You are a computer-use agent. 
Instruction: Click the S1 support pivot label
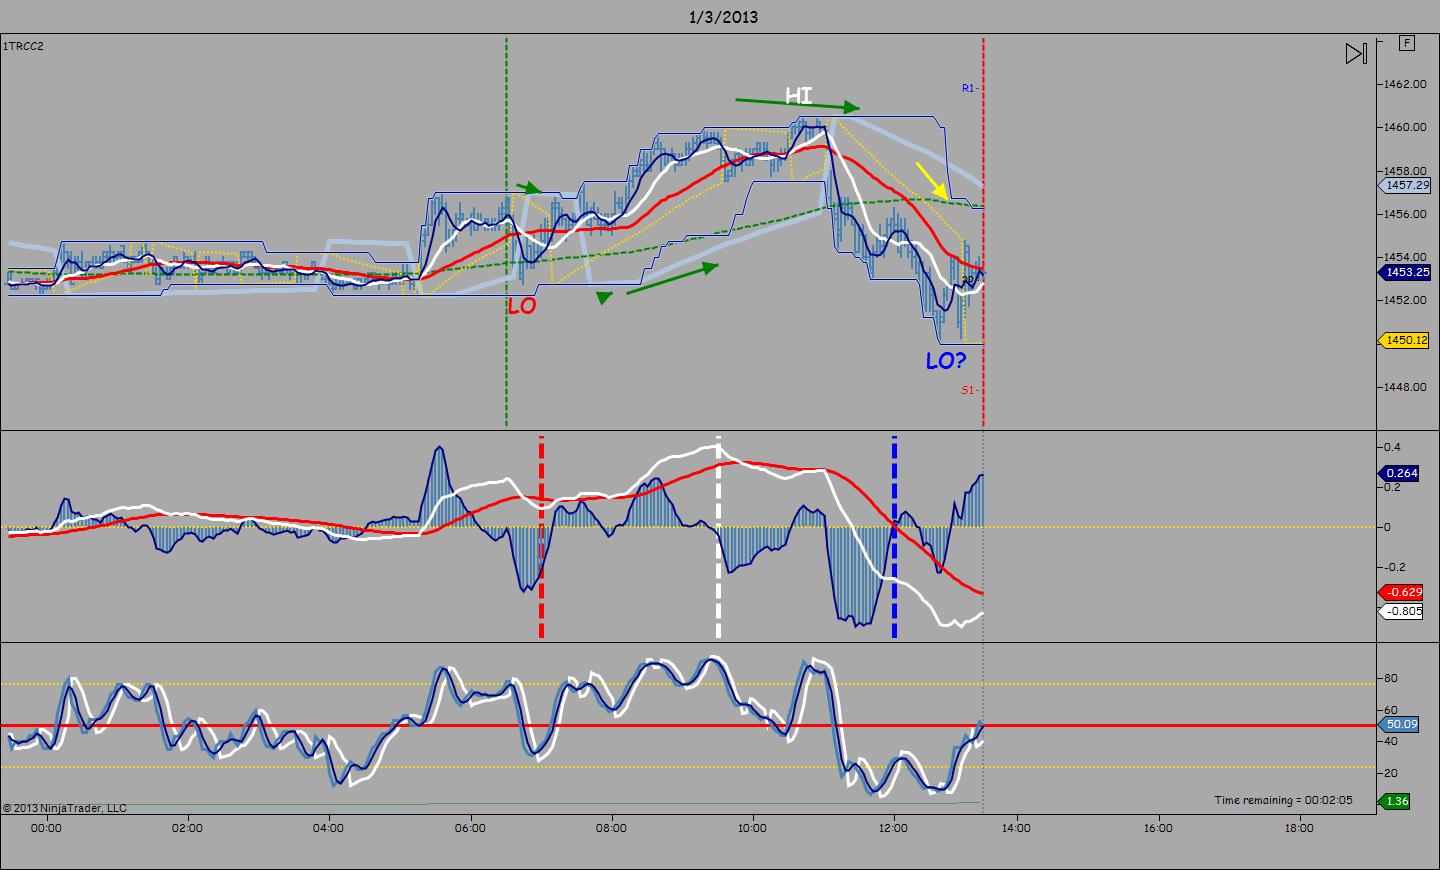point(968,390)
